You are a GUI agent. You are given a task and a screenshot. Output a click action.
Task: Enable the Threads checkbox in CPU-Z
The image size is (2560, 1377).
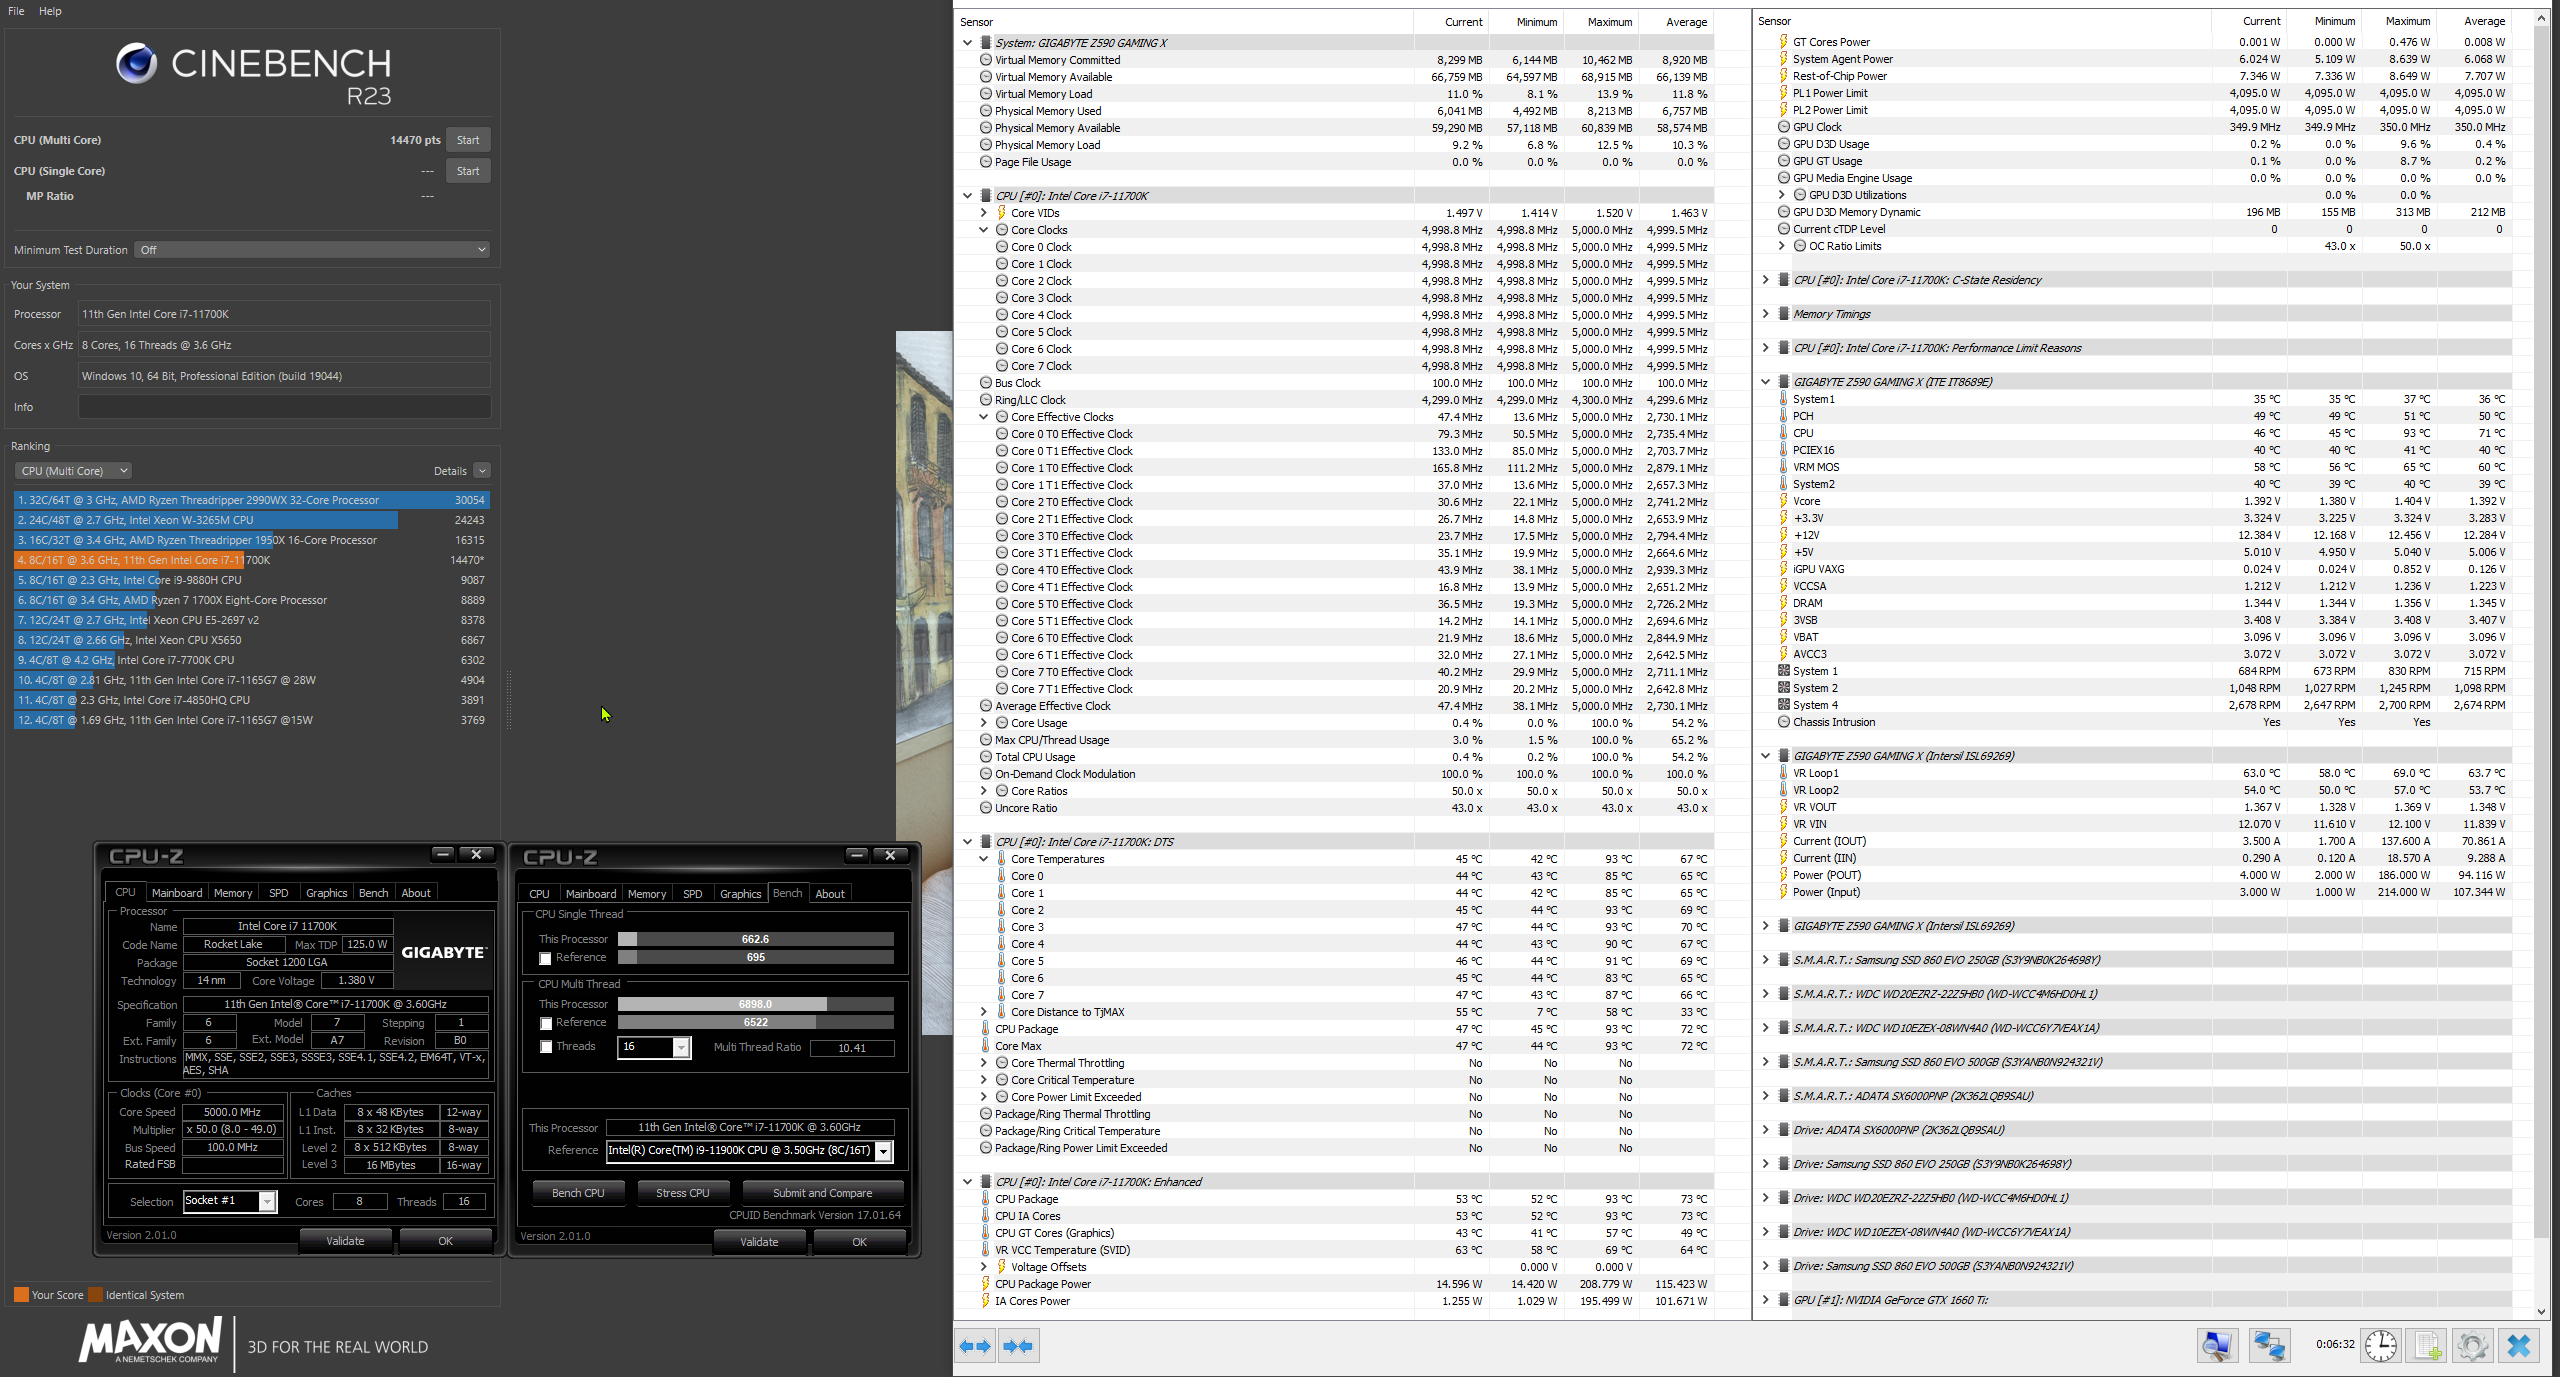point(545,1047)
